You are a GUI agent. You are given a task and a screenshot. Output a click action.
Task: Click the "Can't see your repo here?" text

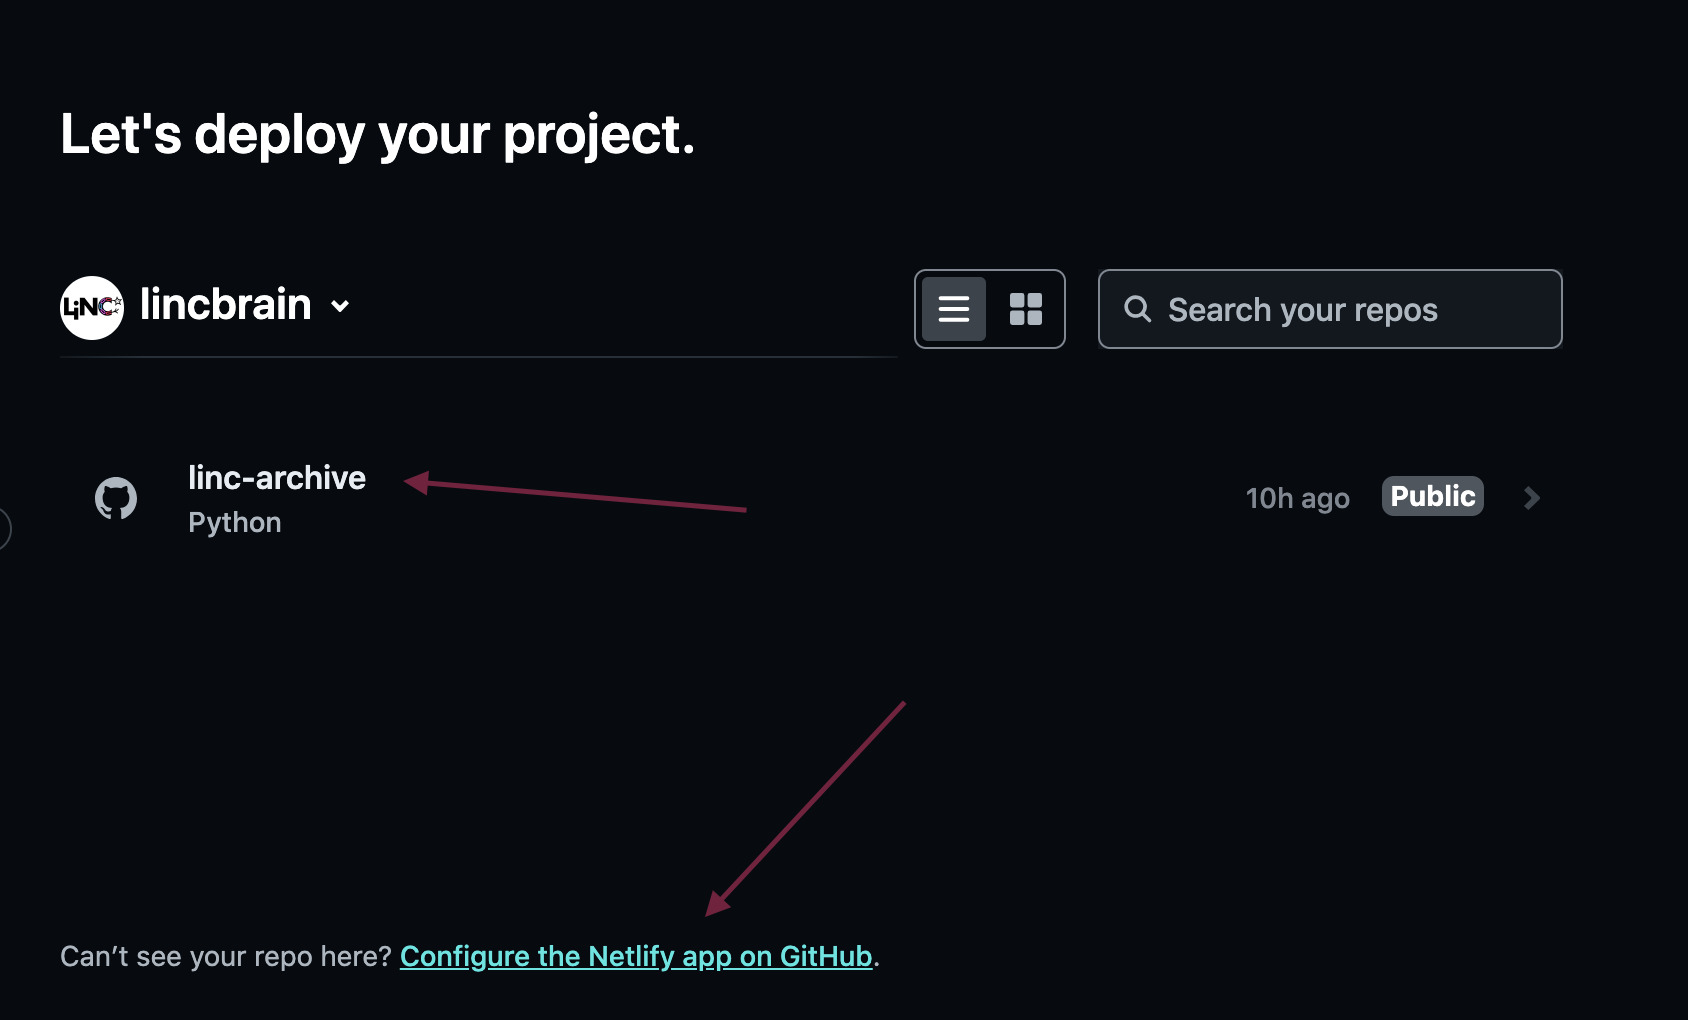(225, 956)
